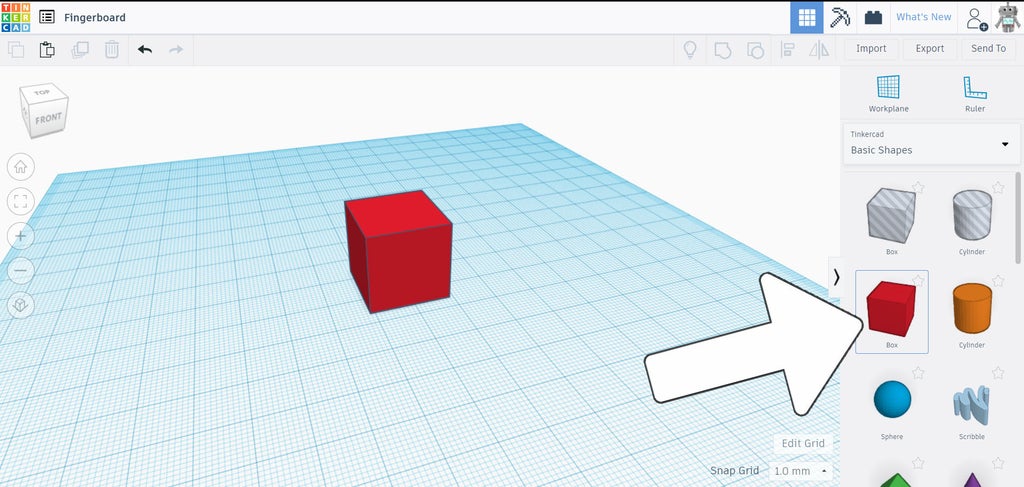Pick the Scribble shape

(x=972, y=404)
